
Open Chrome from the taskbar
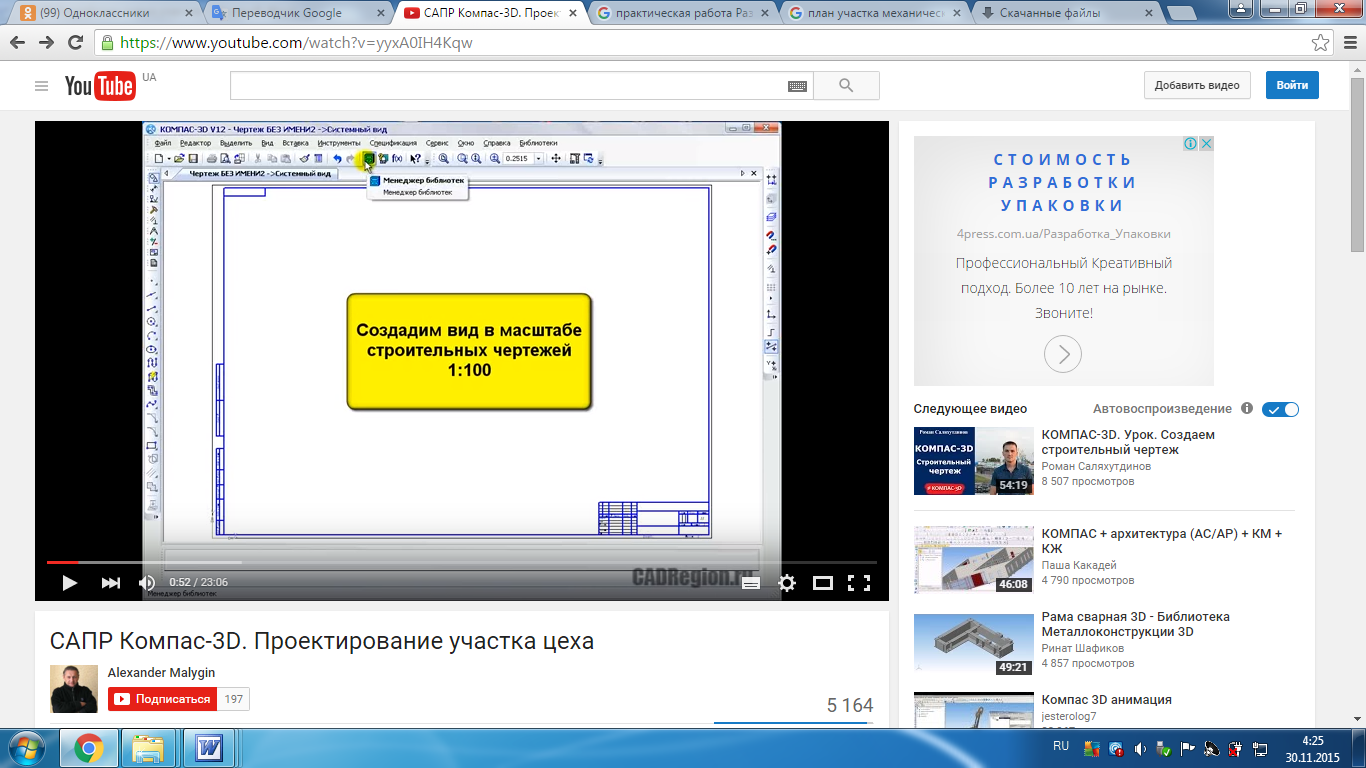click(x=89, y=748)
